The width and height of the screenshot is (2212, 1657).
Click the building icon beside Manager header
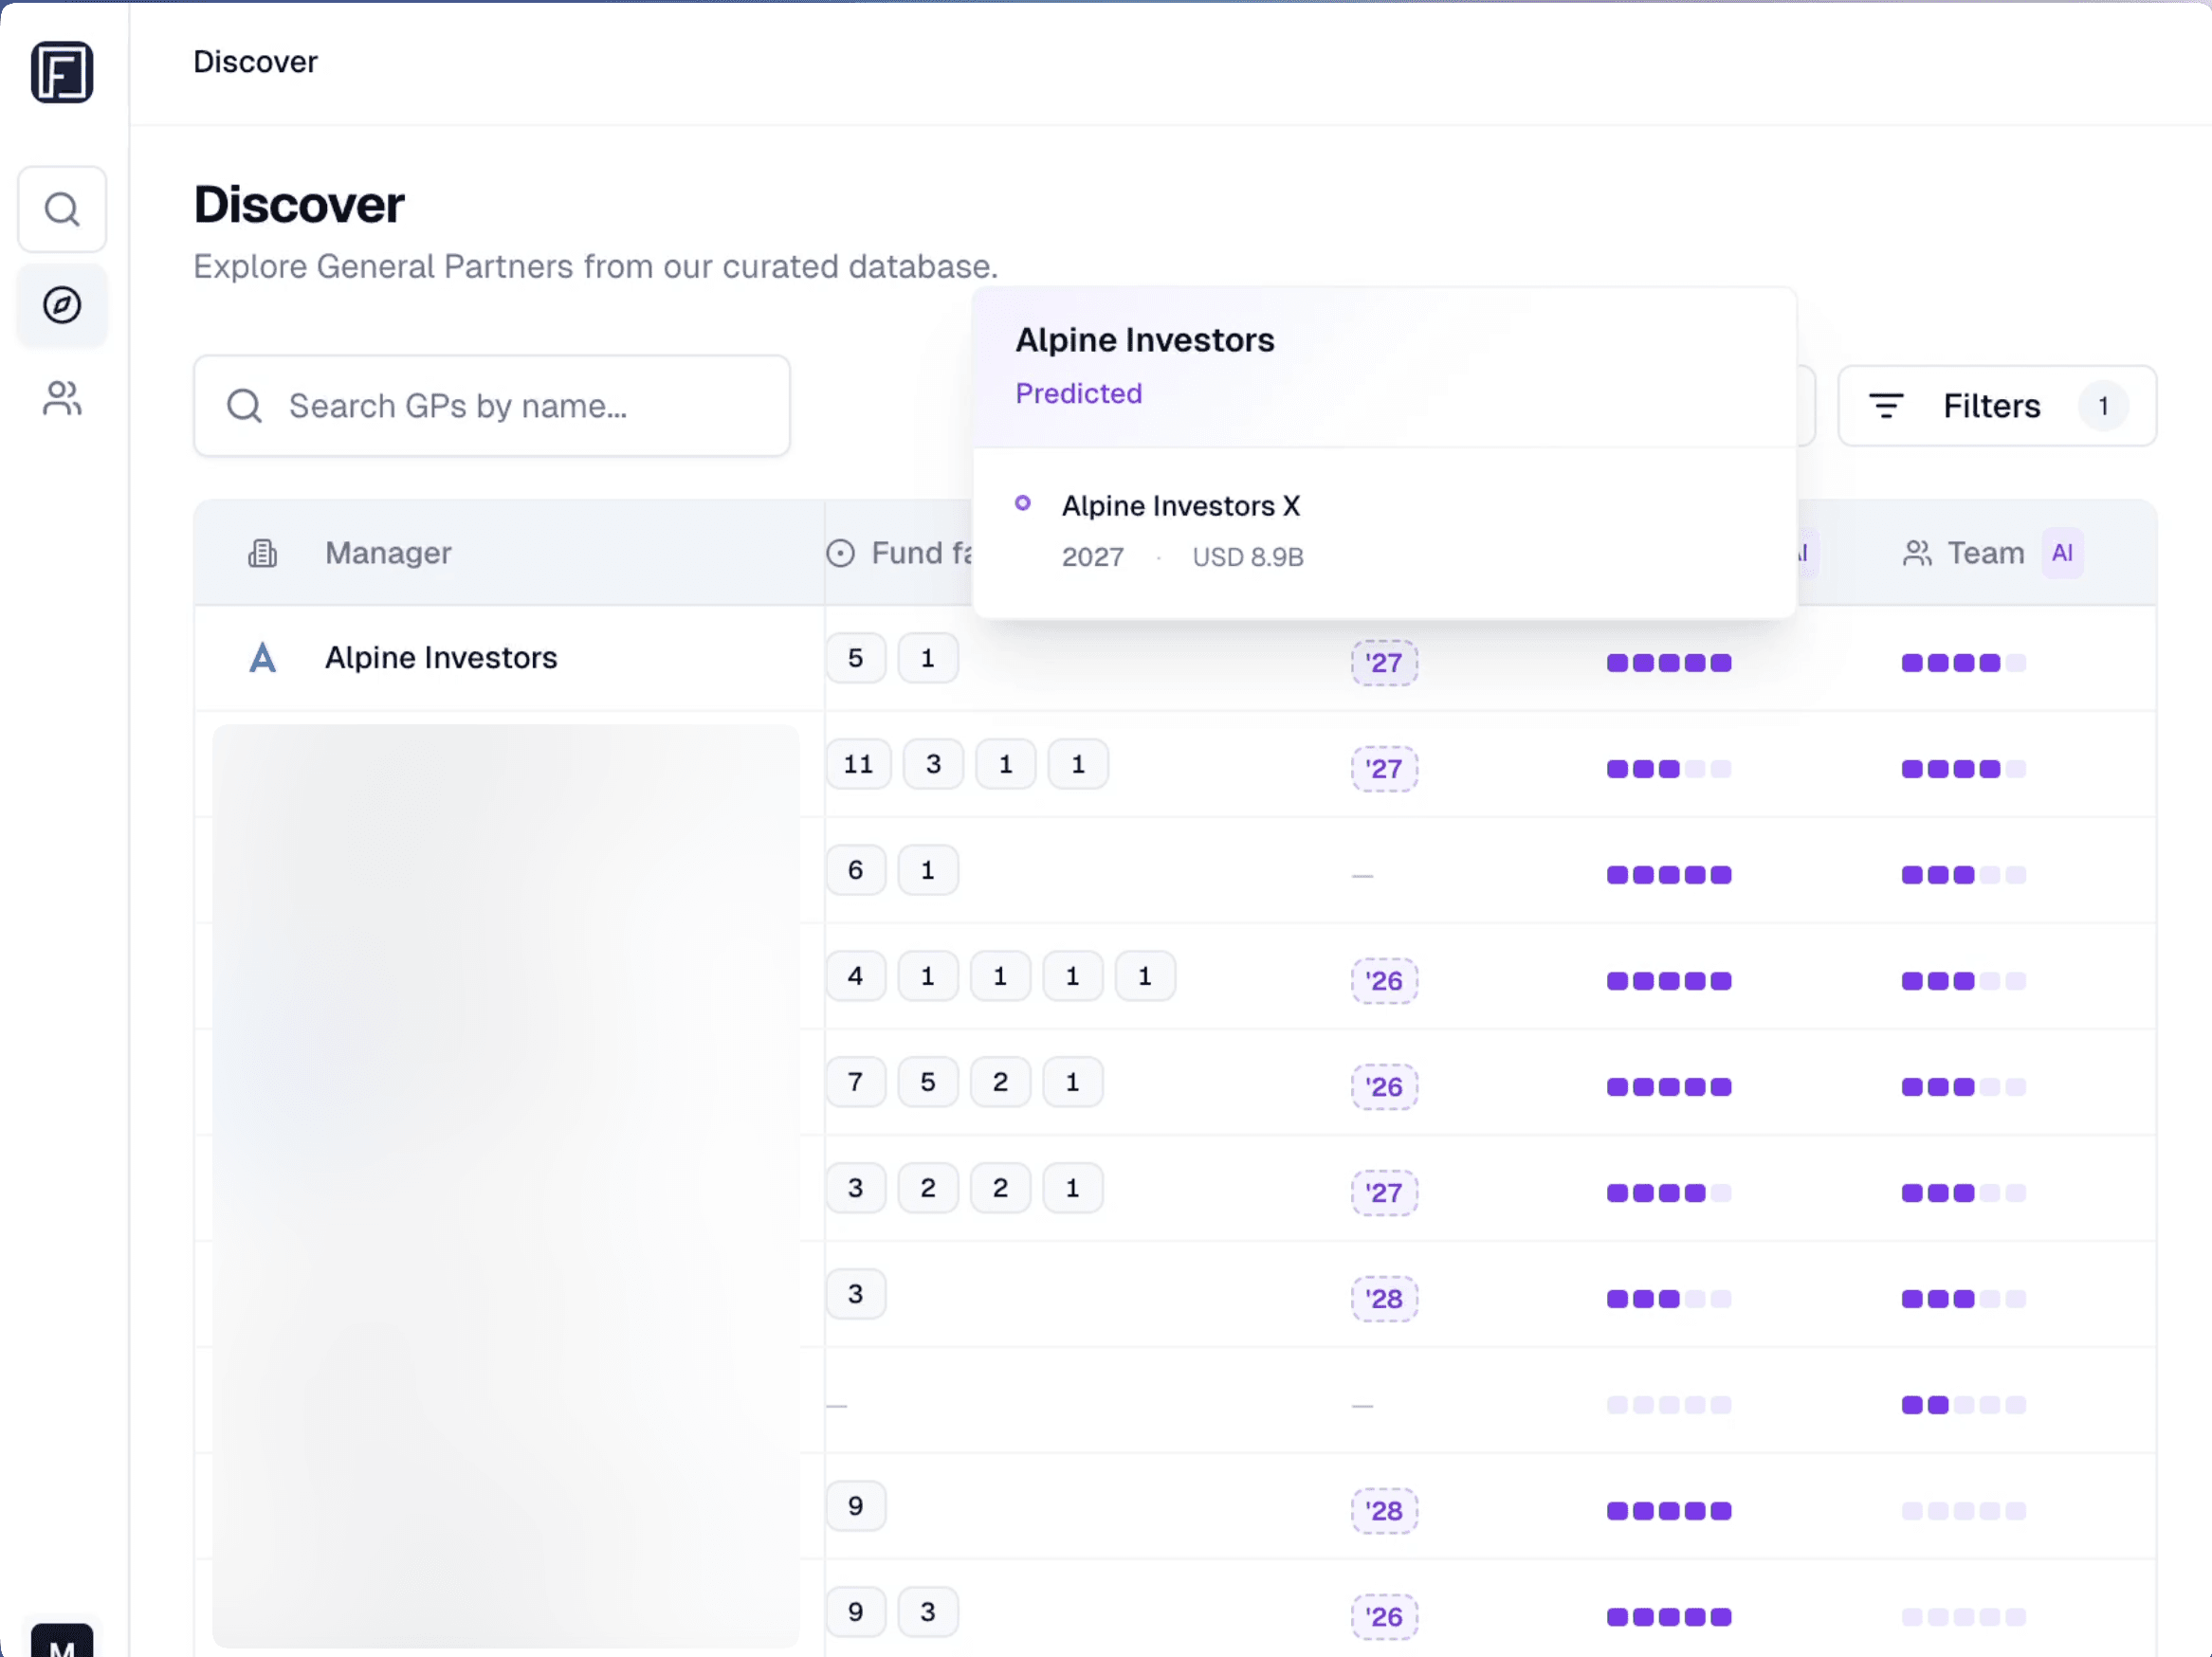pos(262,553)
